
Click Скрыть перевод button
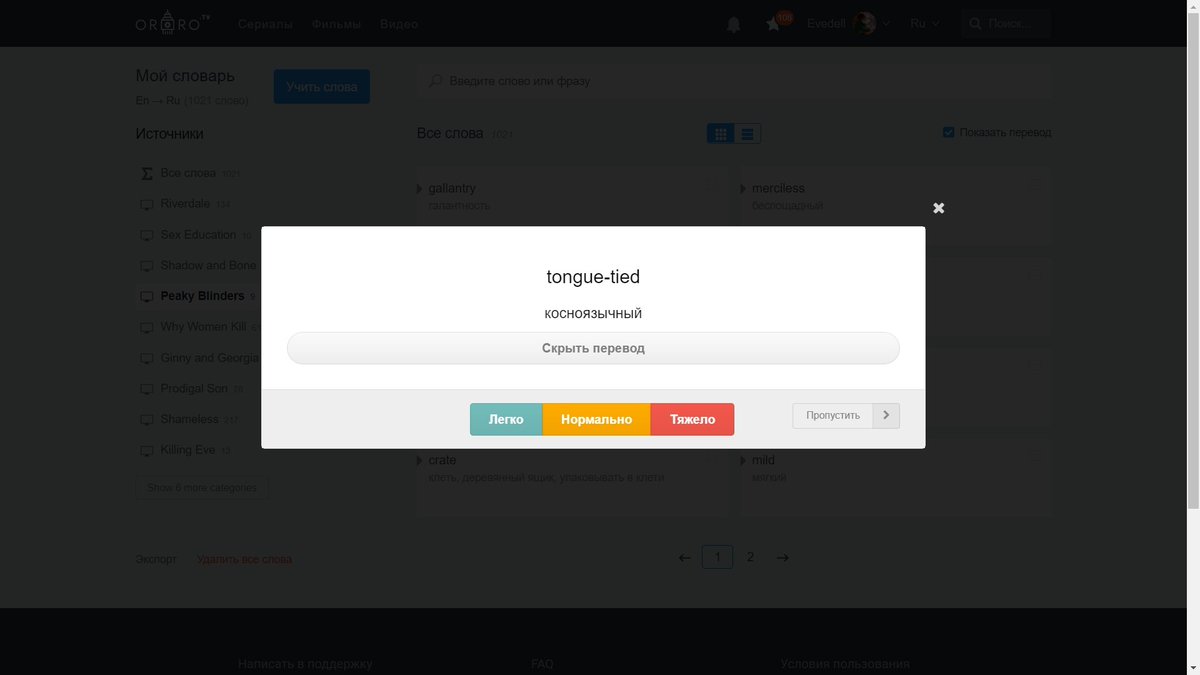pos(593,348)
